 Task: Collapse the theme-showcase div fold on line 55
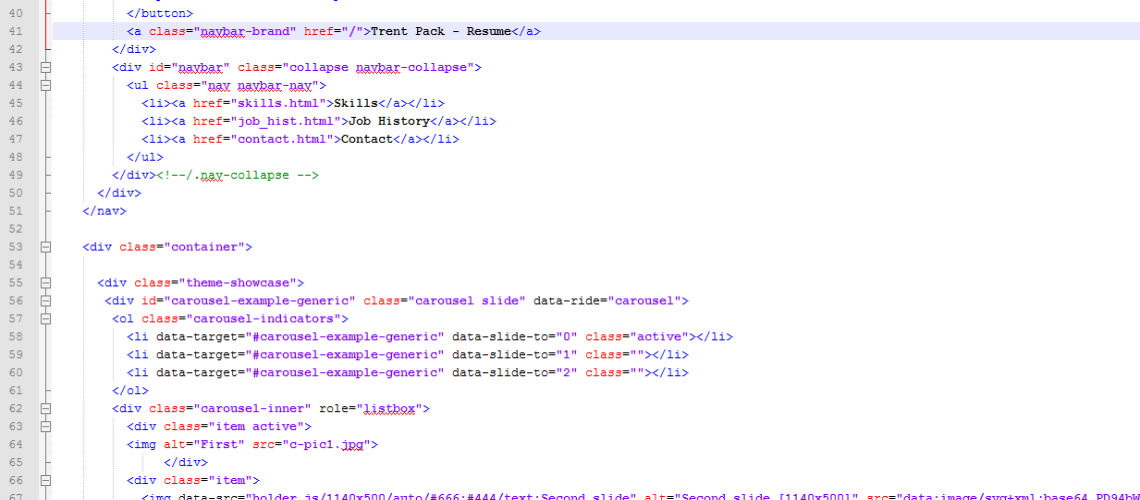coord(45,283)
